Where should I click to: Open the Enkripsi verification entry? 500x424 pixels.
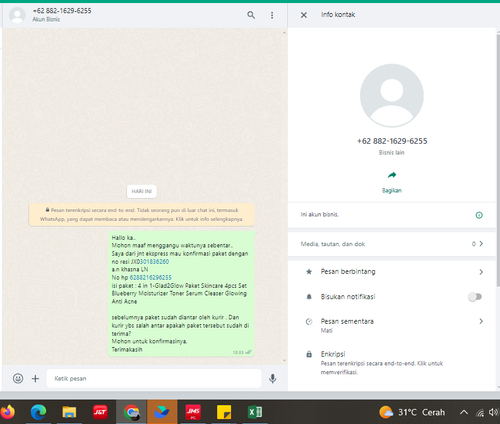tap(392, 362)
